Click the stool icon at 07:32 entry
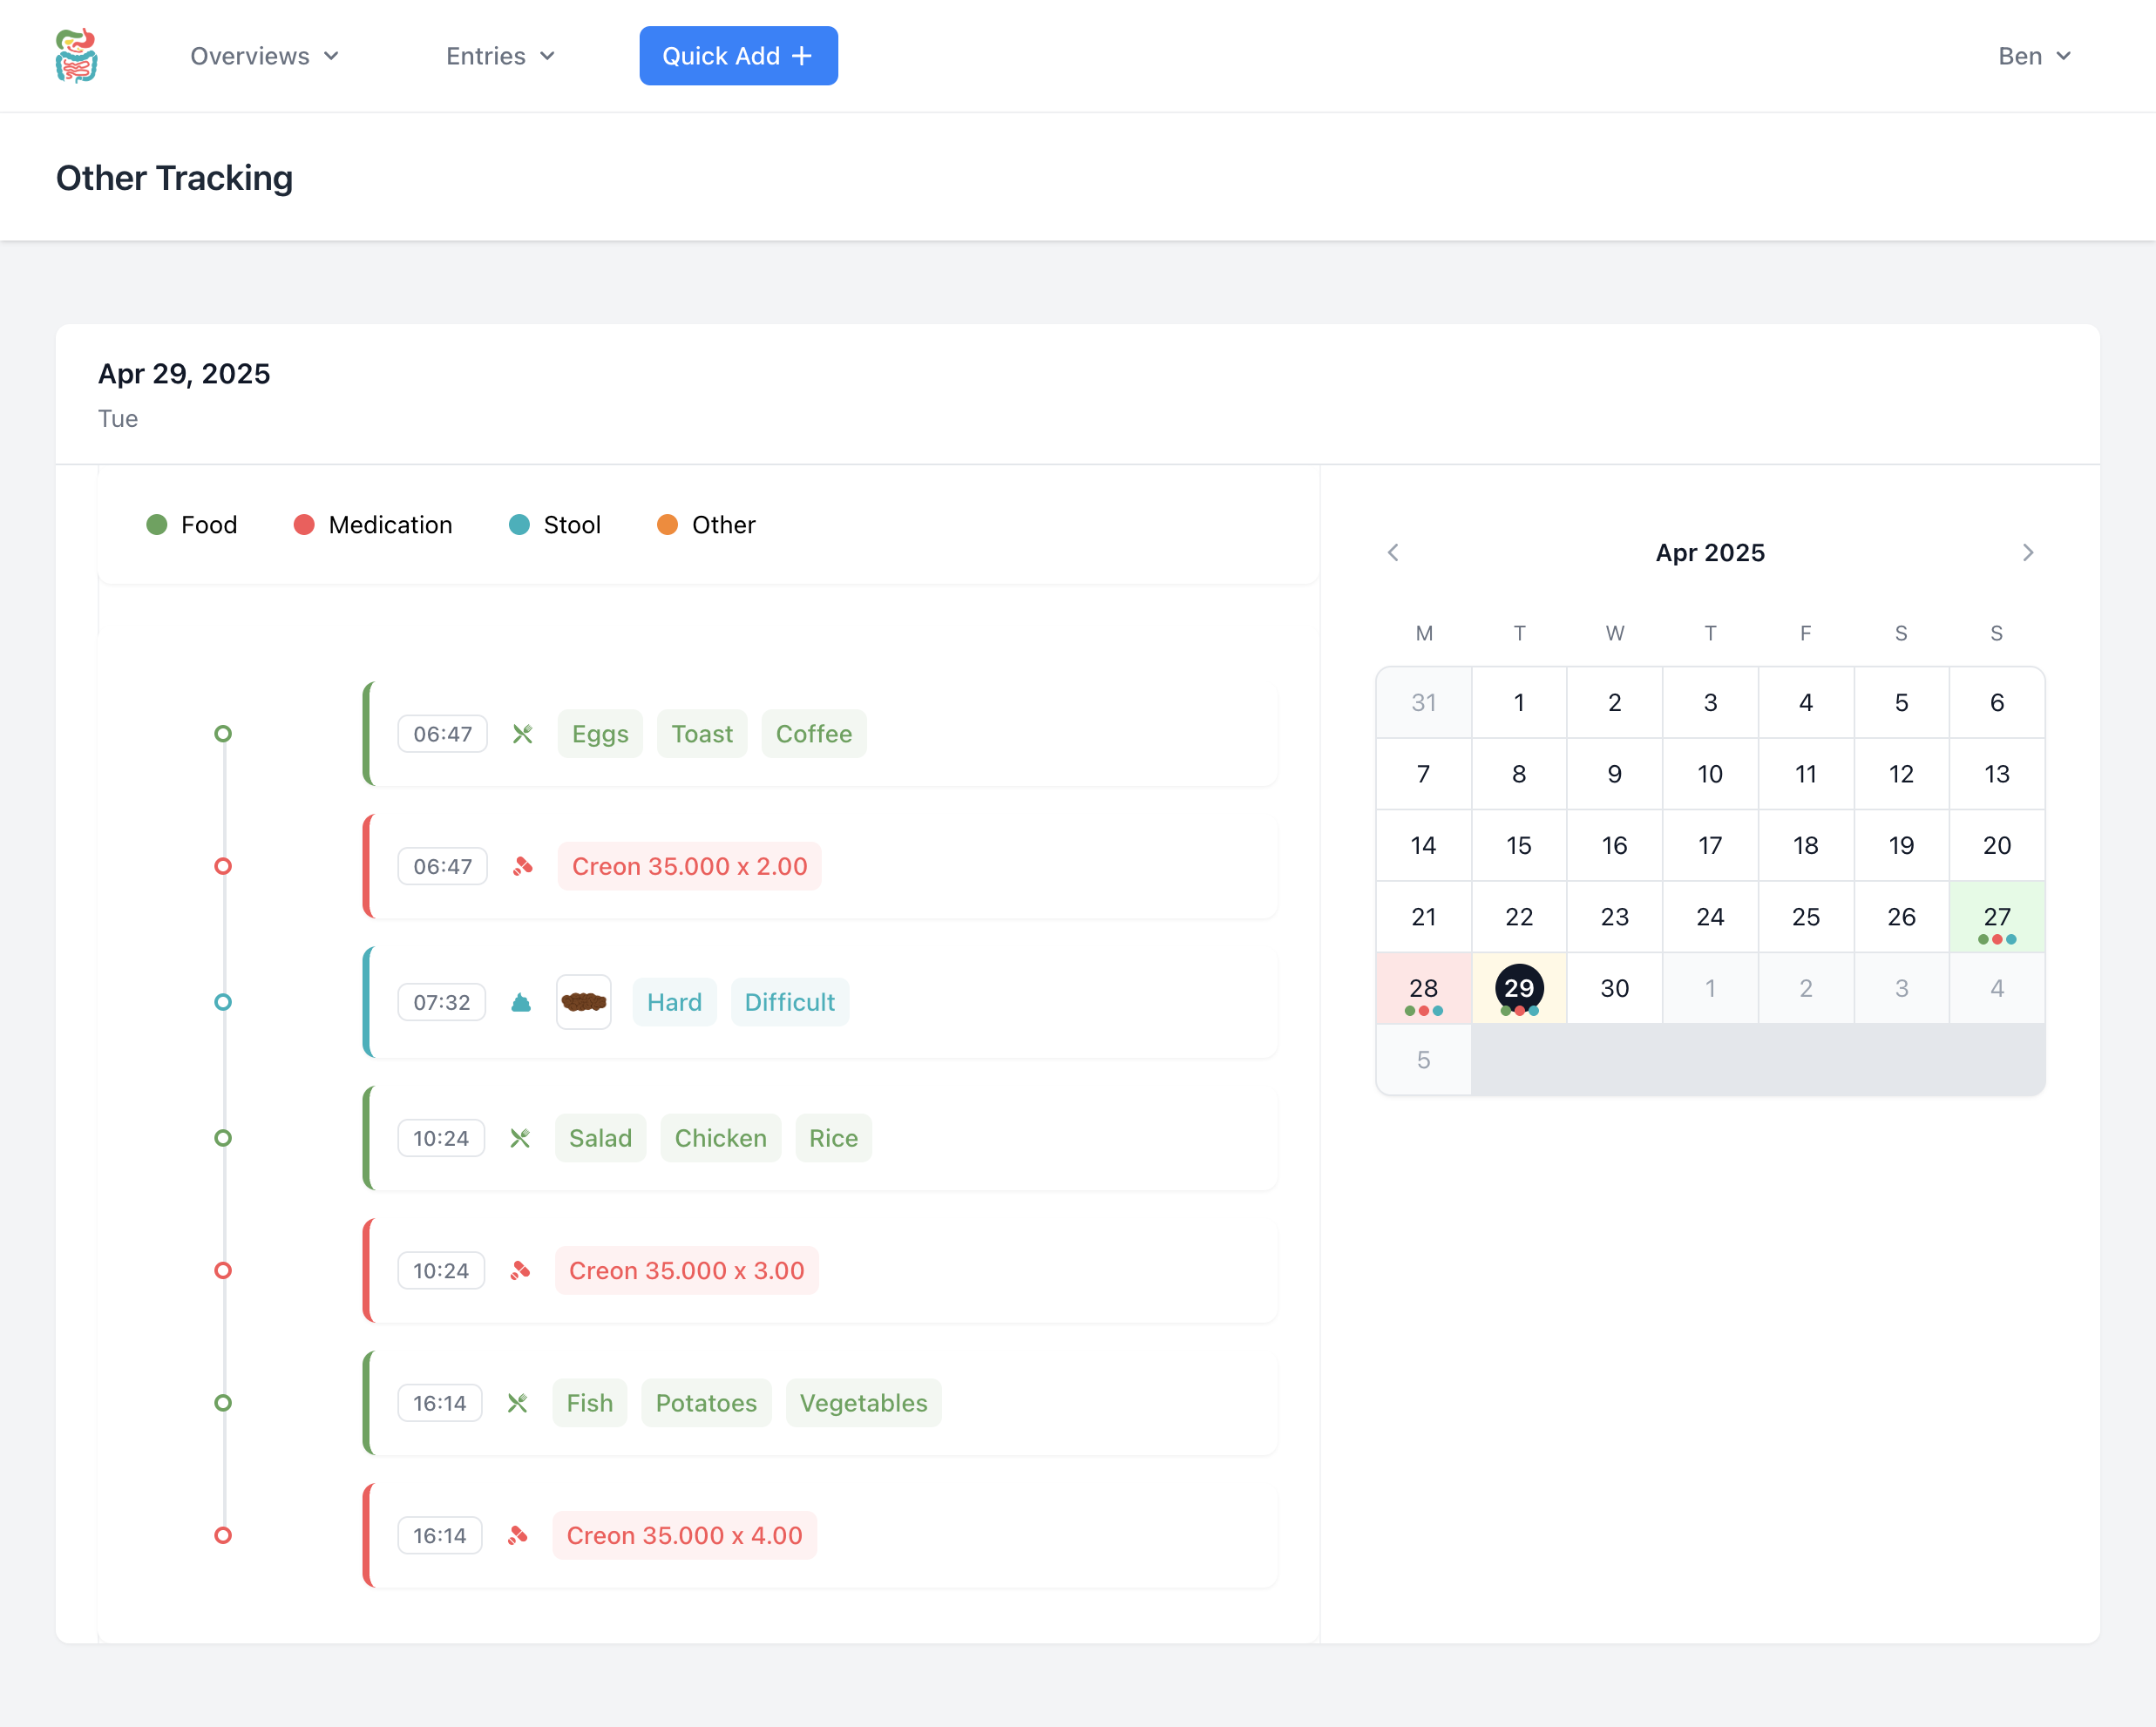This screenshot has width=2156, height=1727. point(521,1002)
